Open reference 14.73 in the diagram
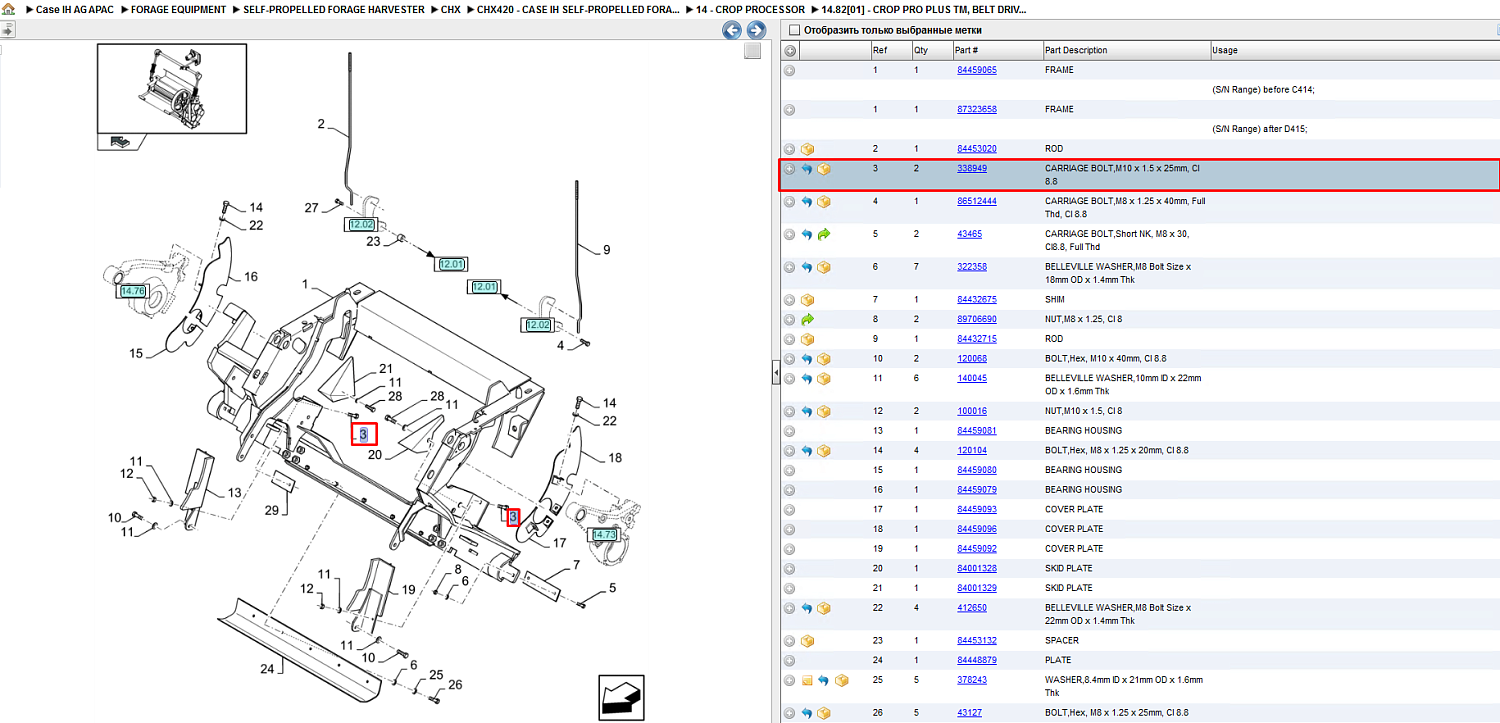 604,534
